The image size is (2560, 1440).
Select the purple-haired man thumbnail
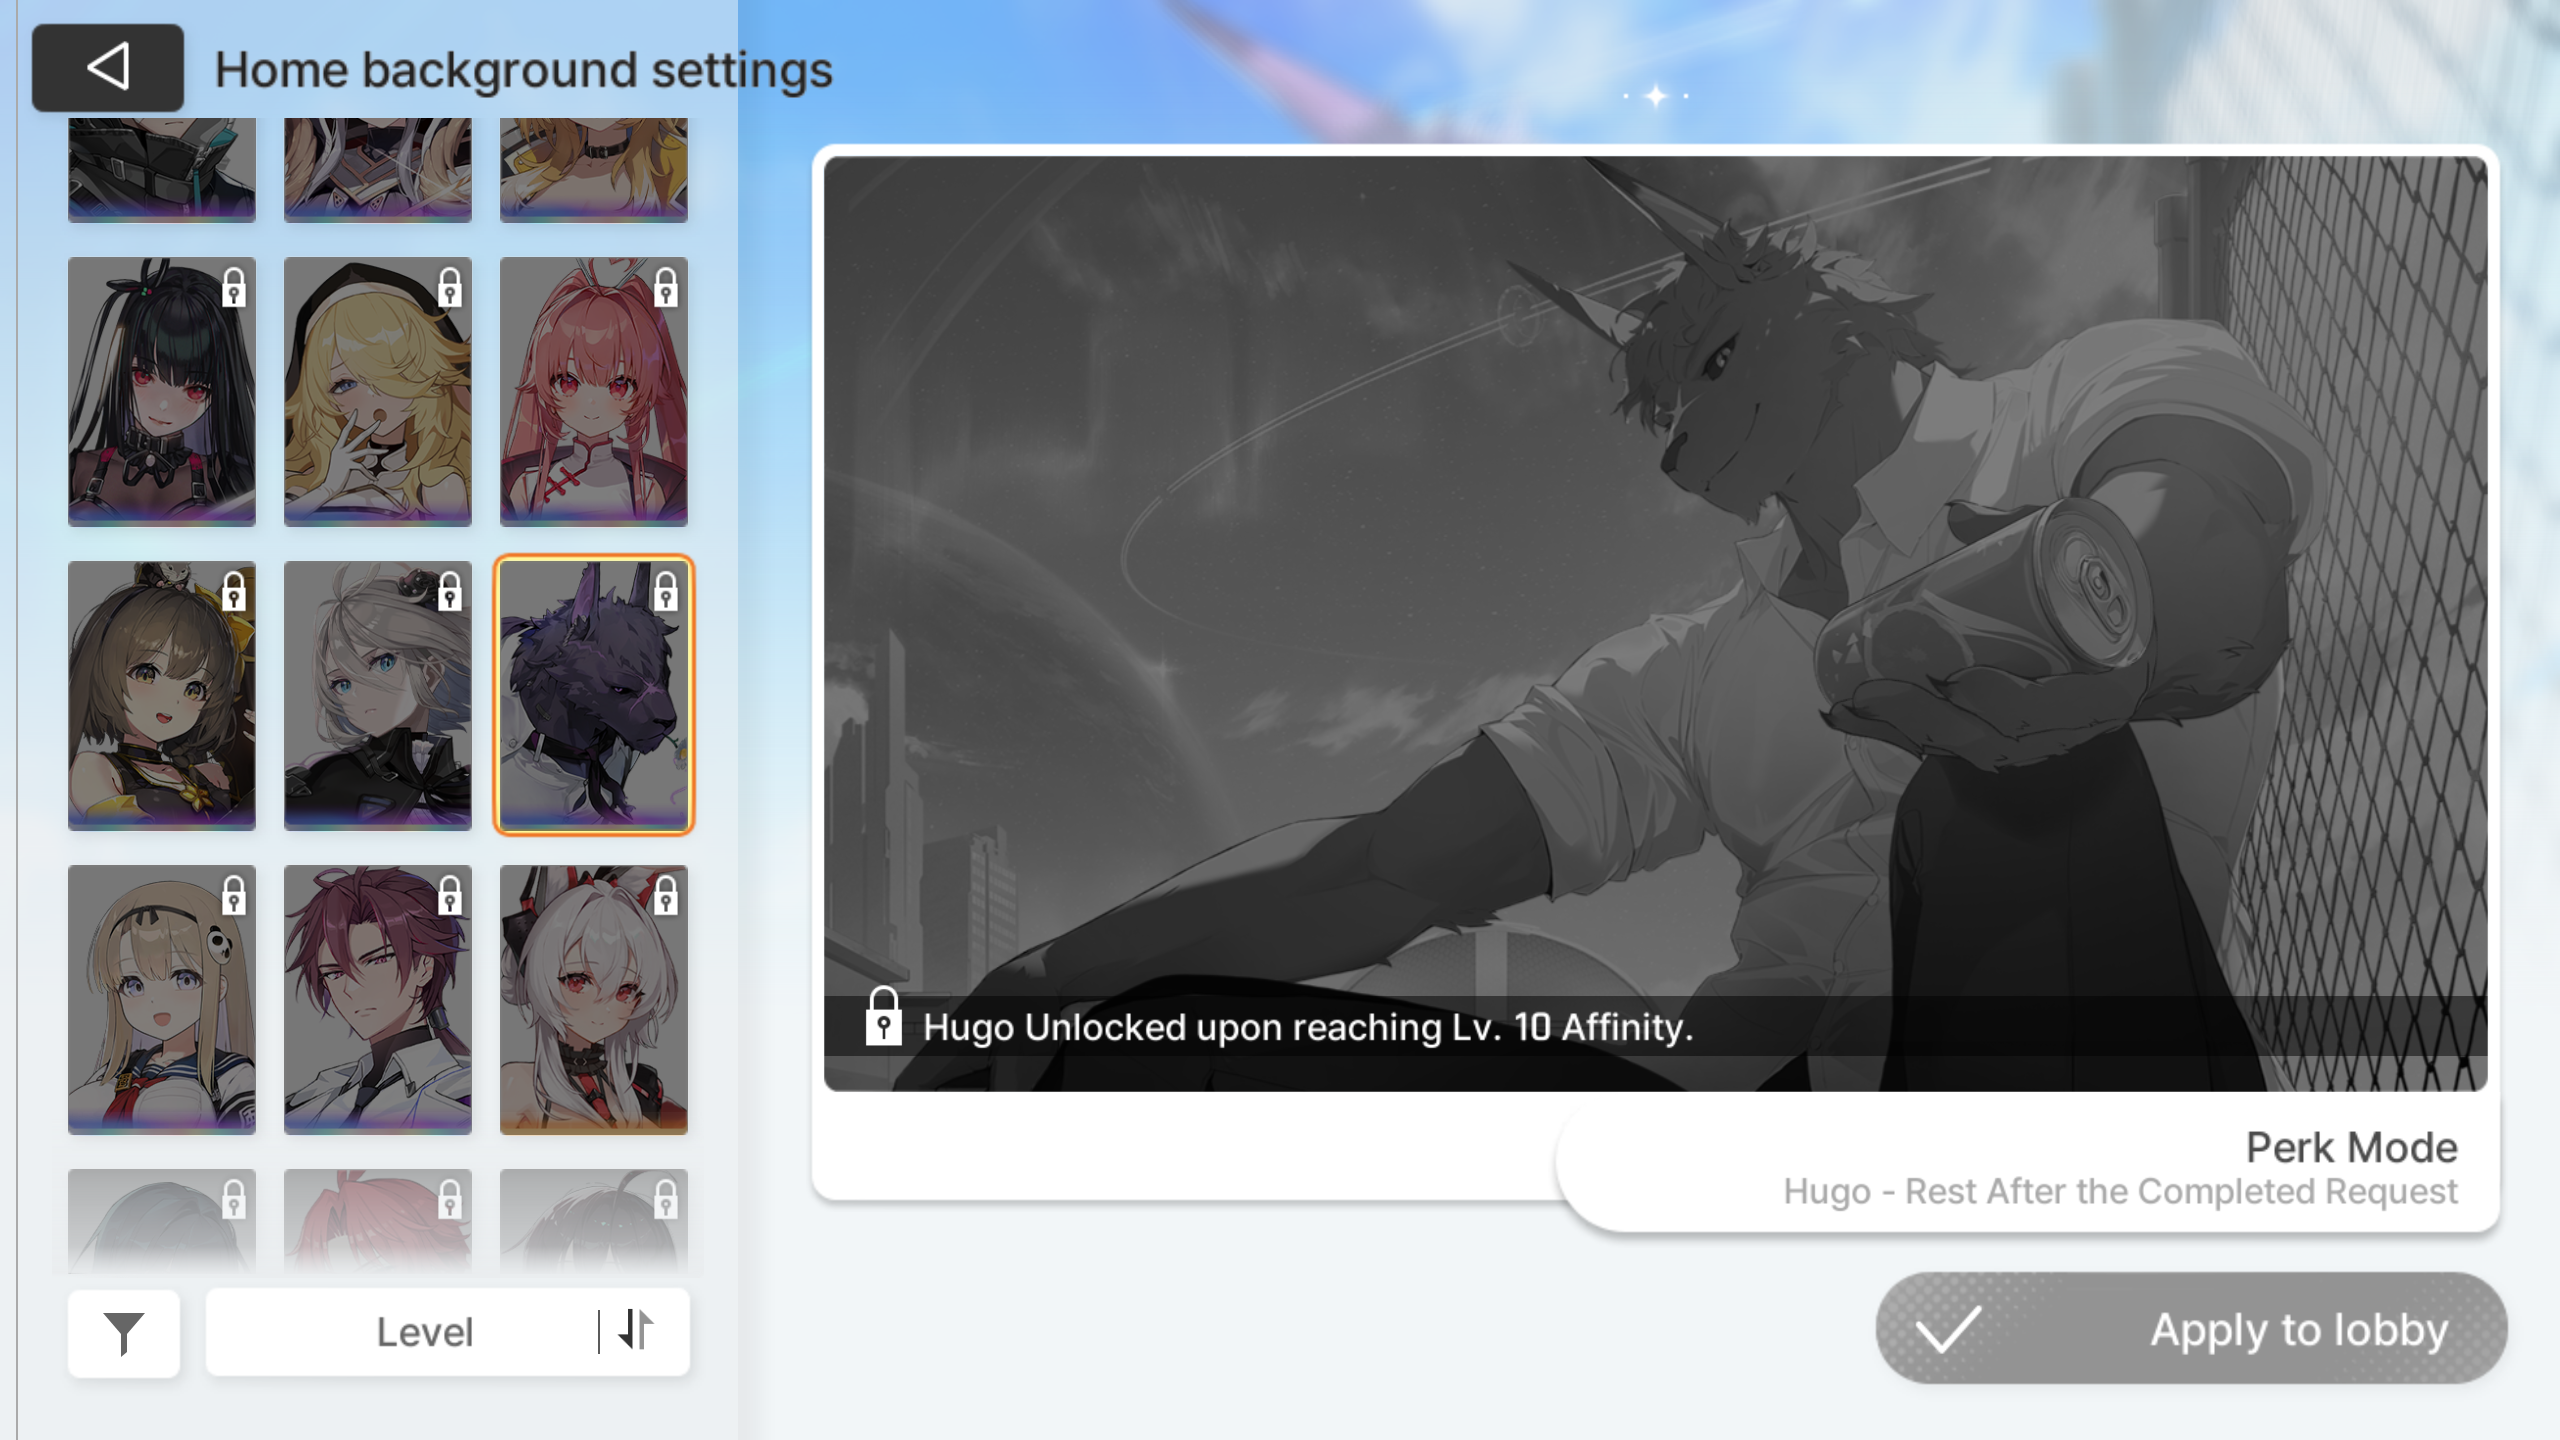(377, 1000)
